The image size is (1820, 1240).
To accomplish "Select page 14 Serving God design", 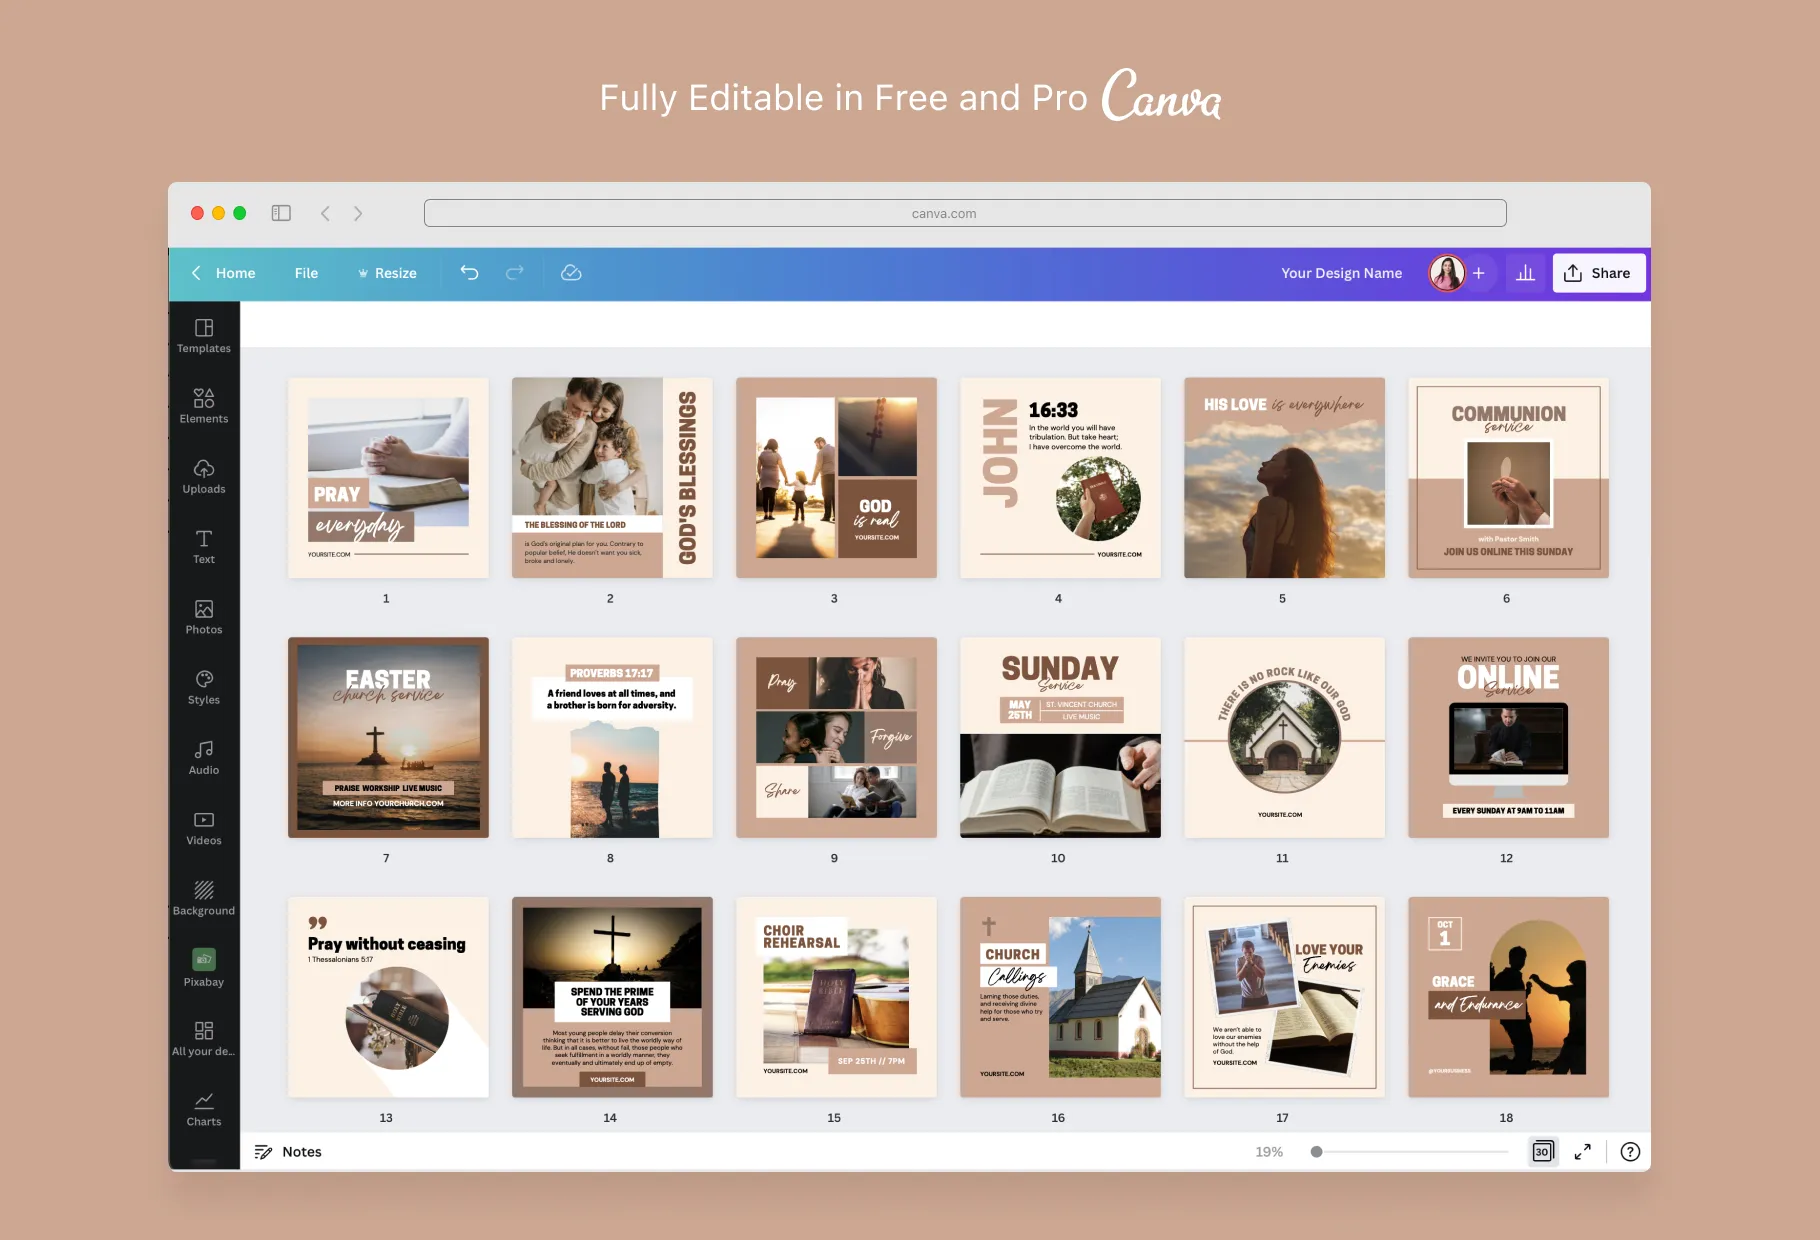I will [x=612, y=997].
